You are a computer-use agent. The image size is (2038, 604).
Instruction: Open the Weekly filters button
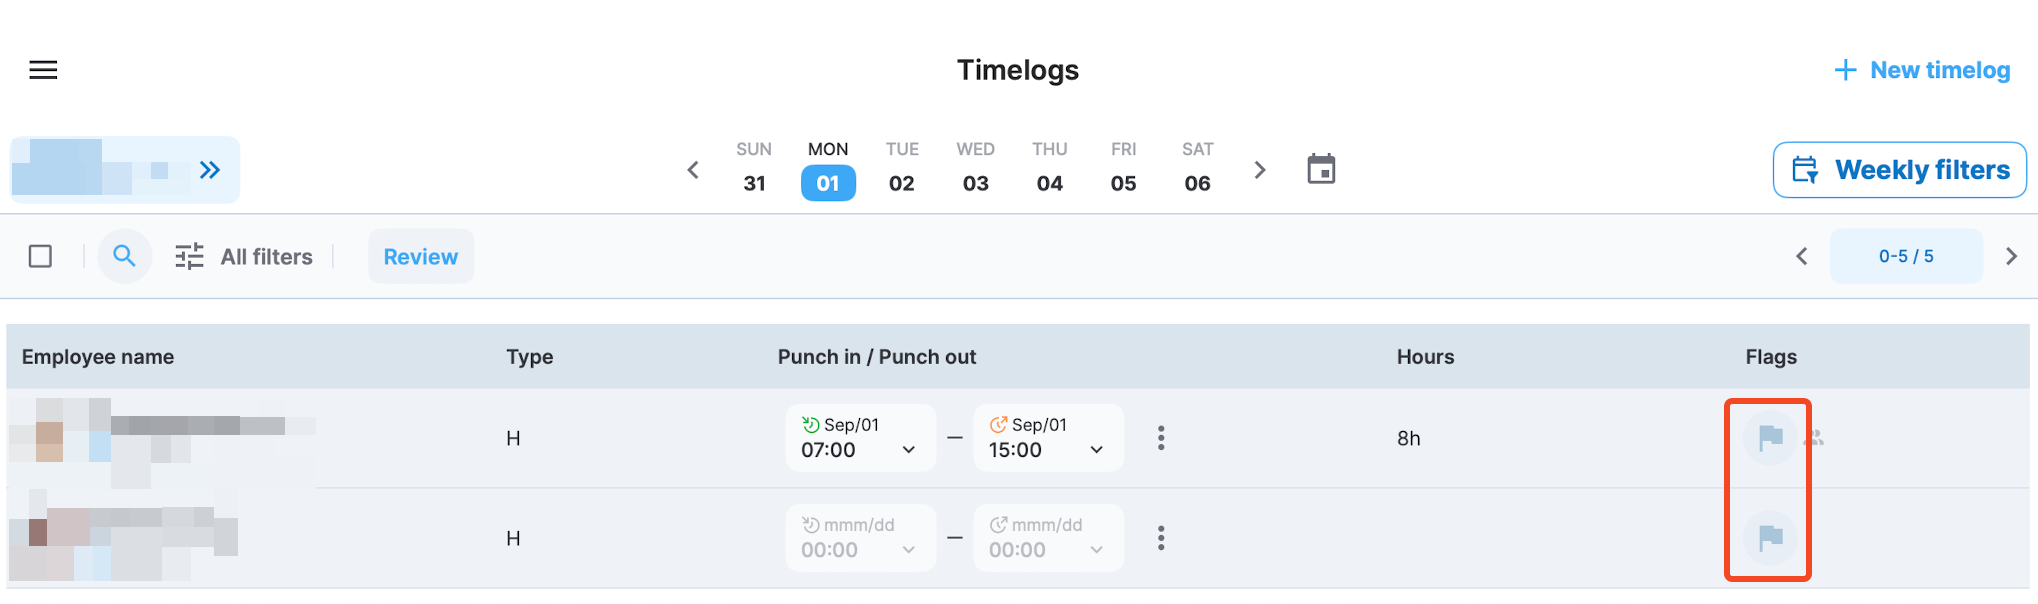[1899, 170]
